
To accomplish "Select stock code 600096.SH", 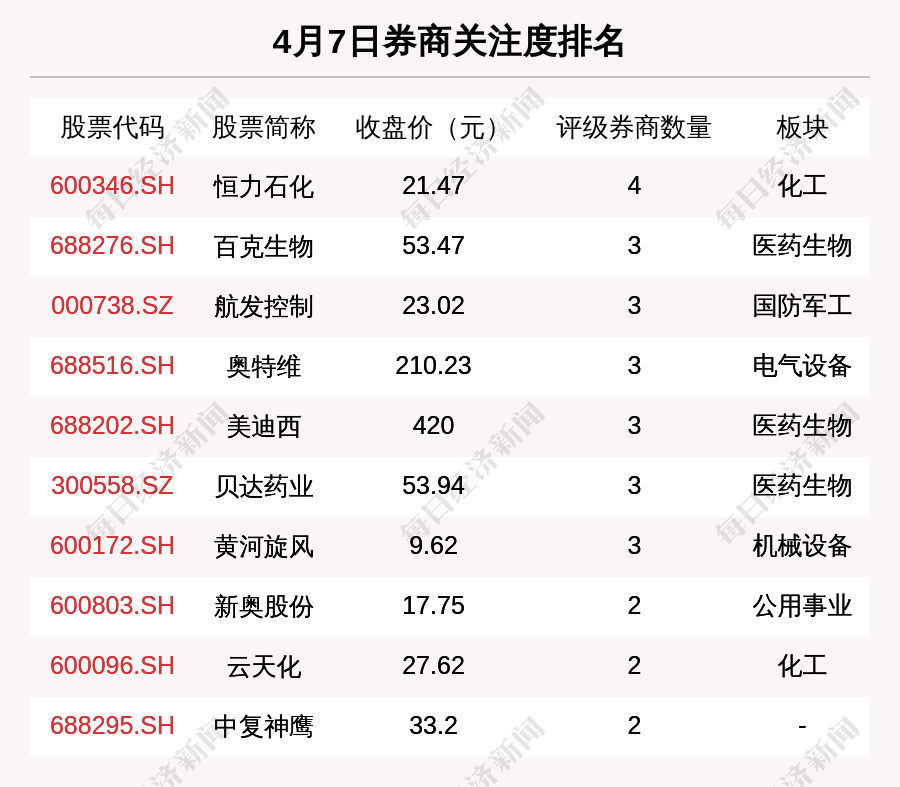I will coord(112,666).
